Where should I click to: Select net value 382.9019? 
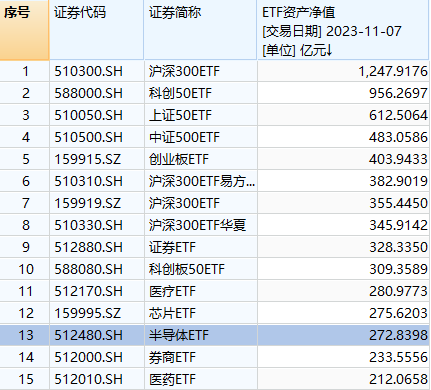pyautogui.click(x=343, y=181)
